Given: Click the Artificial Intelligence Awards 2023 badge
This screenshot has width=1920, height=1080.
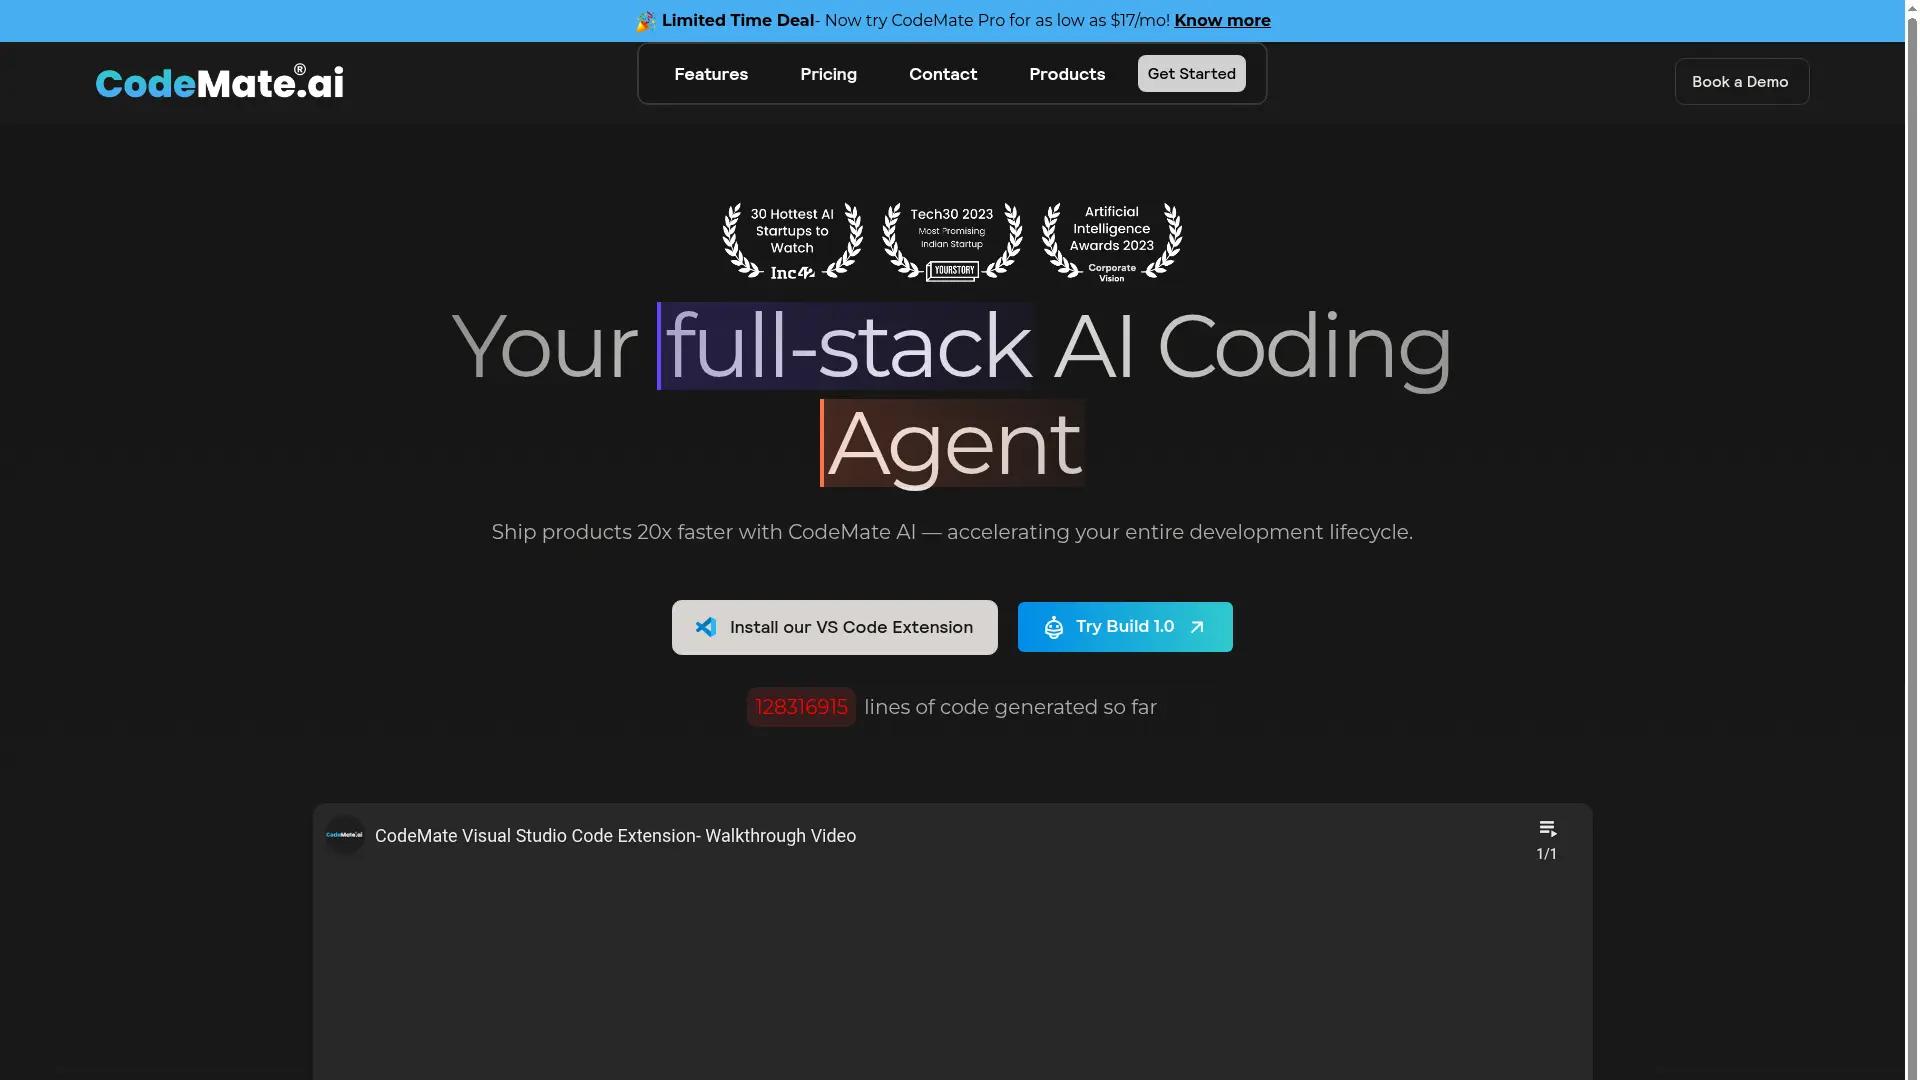Looking at the screenshot, I should click(1111, 240).
